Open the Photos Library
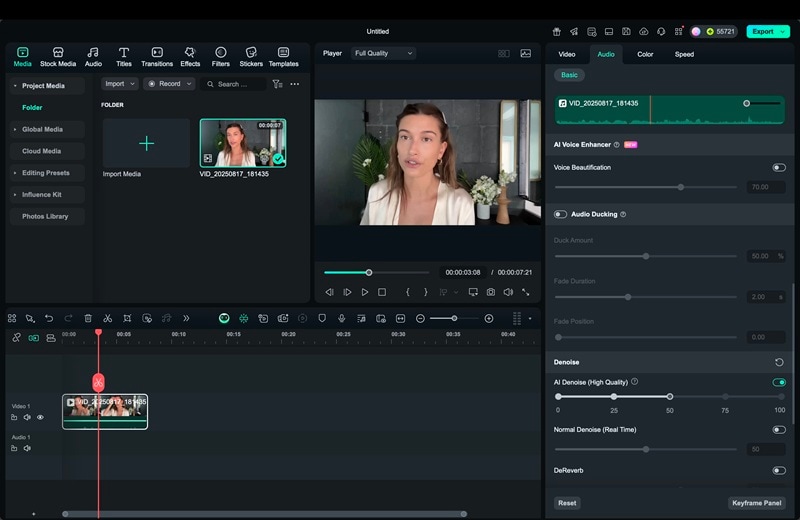Image resolution: width=800 pixels, height=520 pixels. (47, 216)
